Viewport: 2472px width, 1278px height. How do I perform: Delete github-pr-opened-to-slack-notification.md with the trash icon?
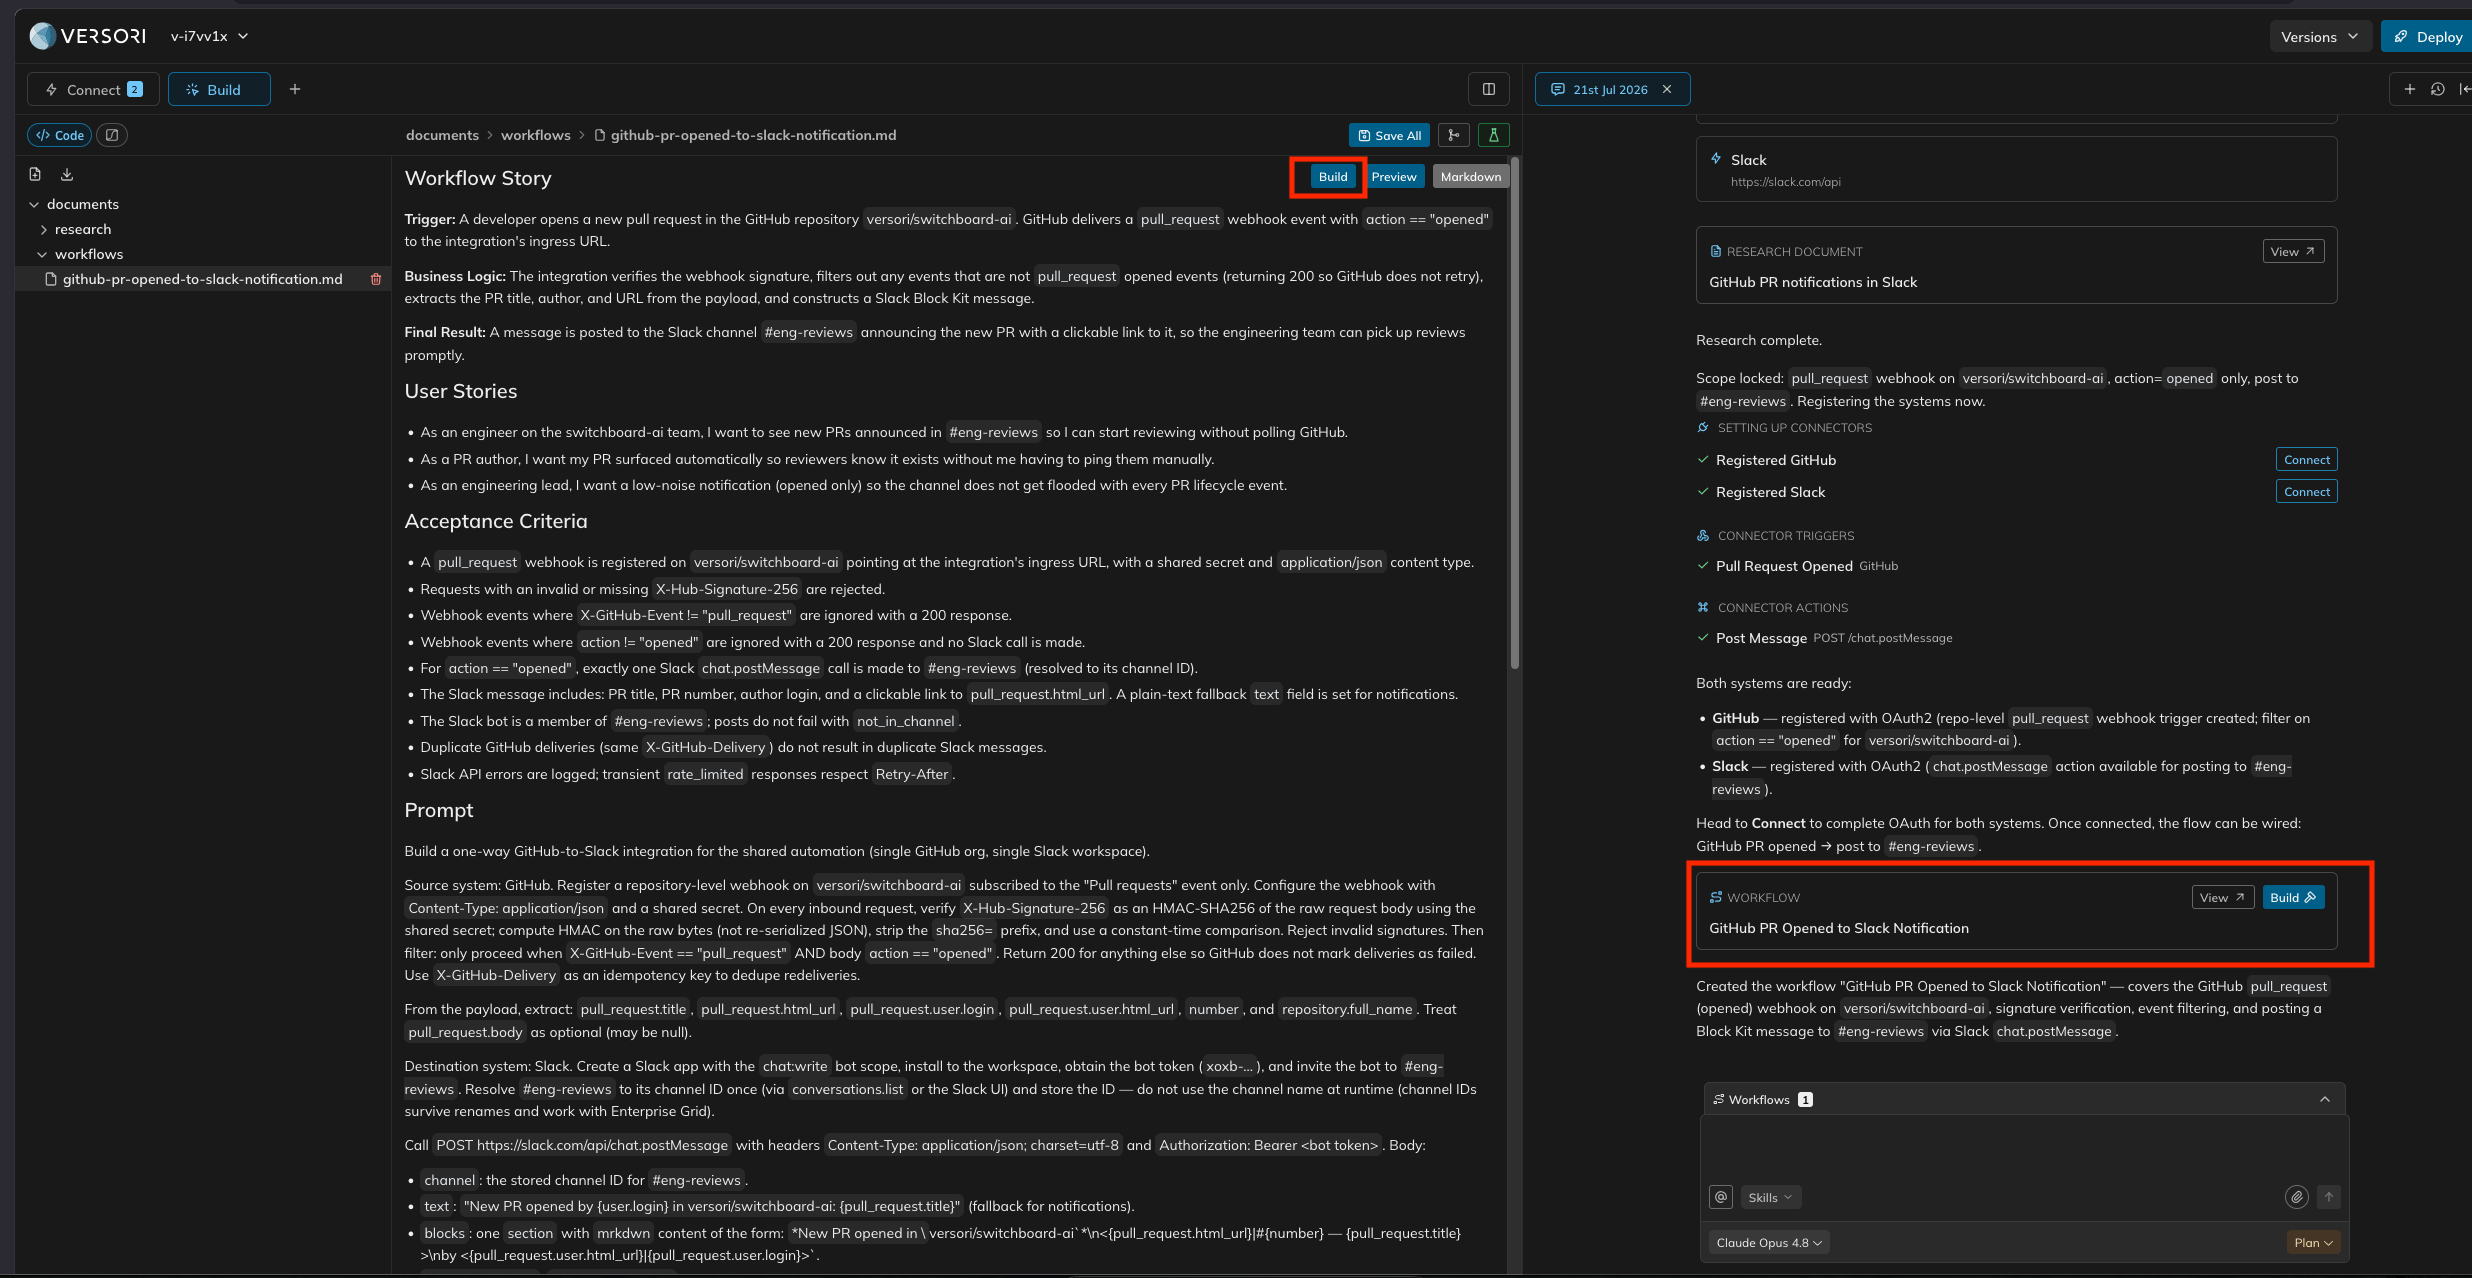[376, 279]
